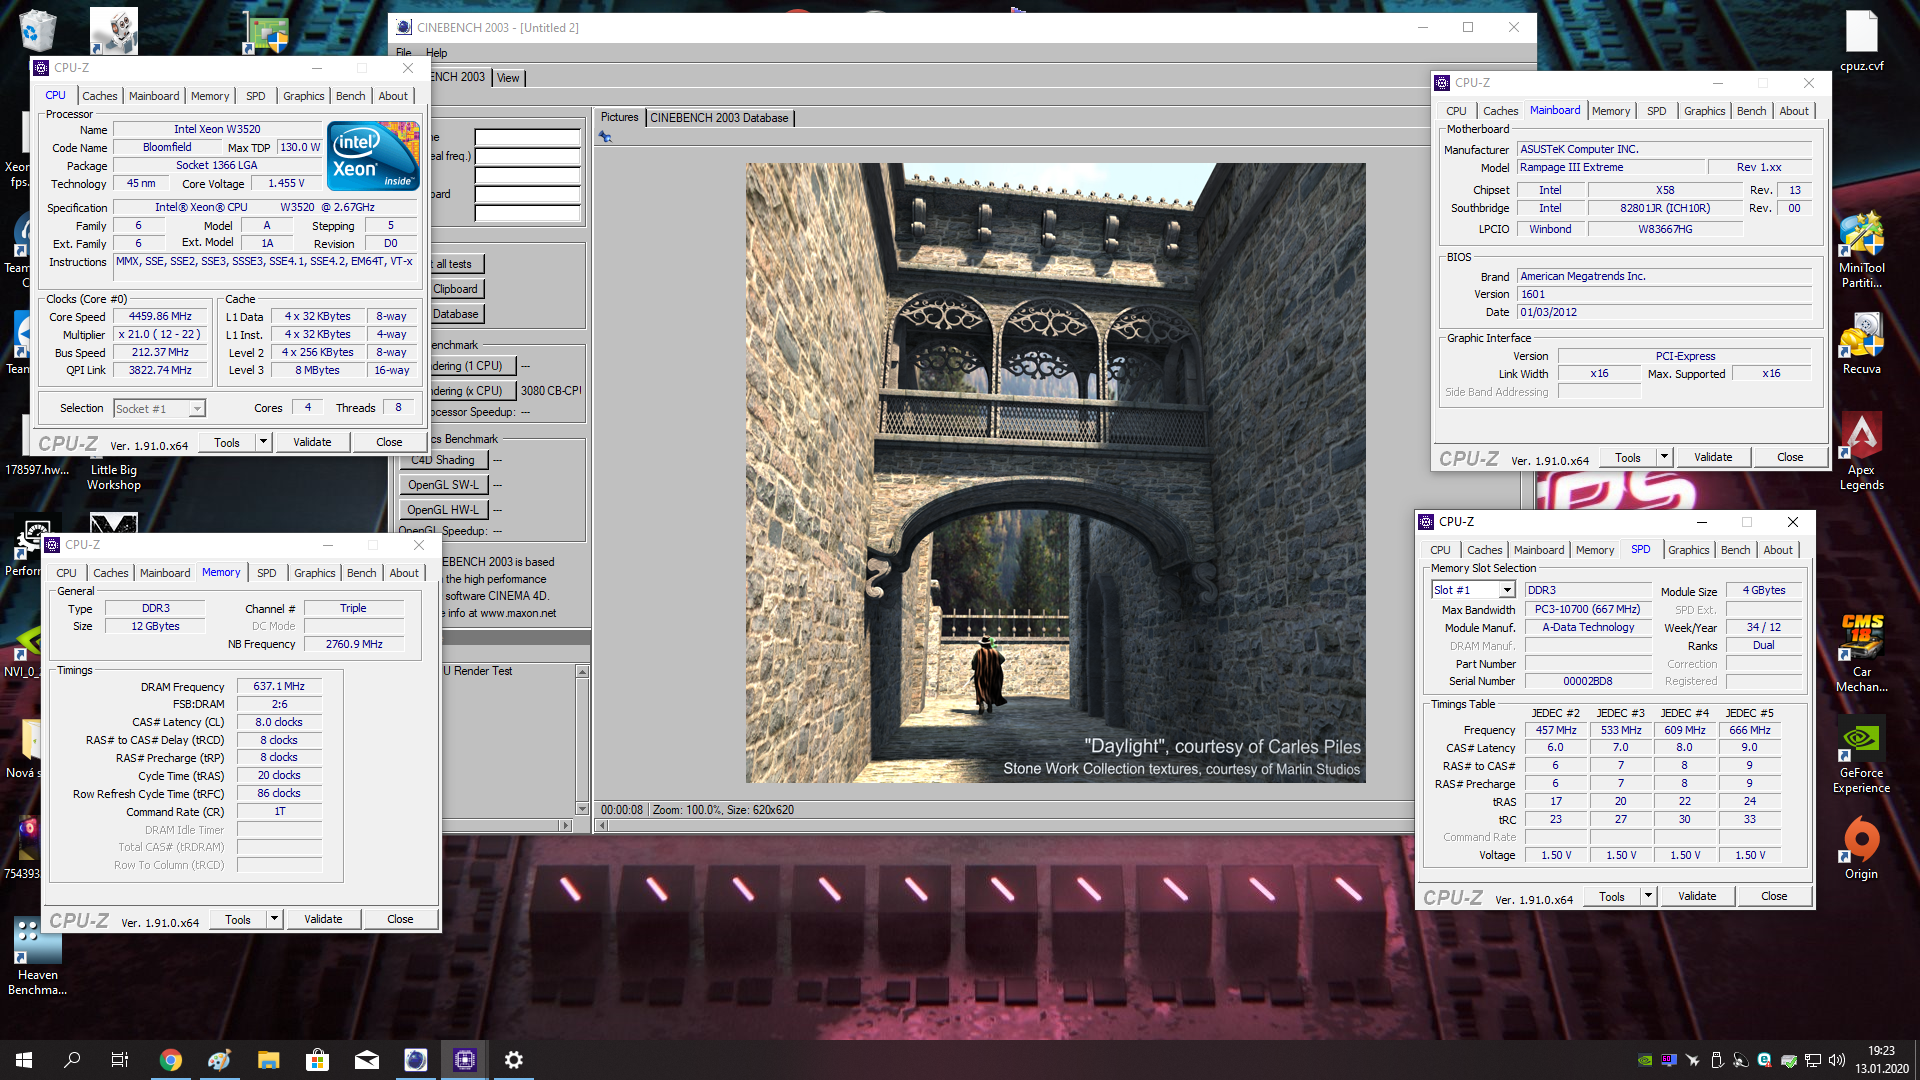
Task: Click the pin icon under Pictures tab
Action: (x=605, y=137)
